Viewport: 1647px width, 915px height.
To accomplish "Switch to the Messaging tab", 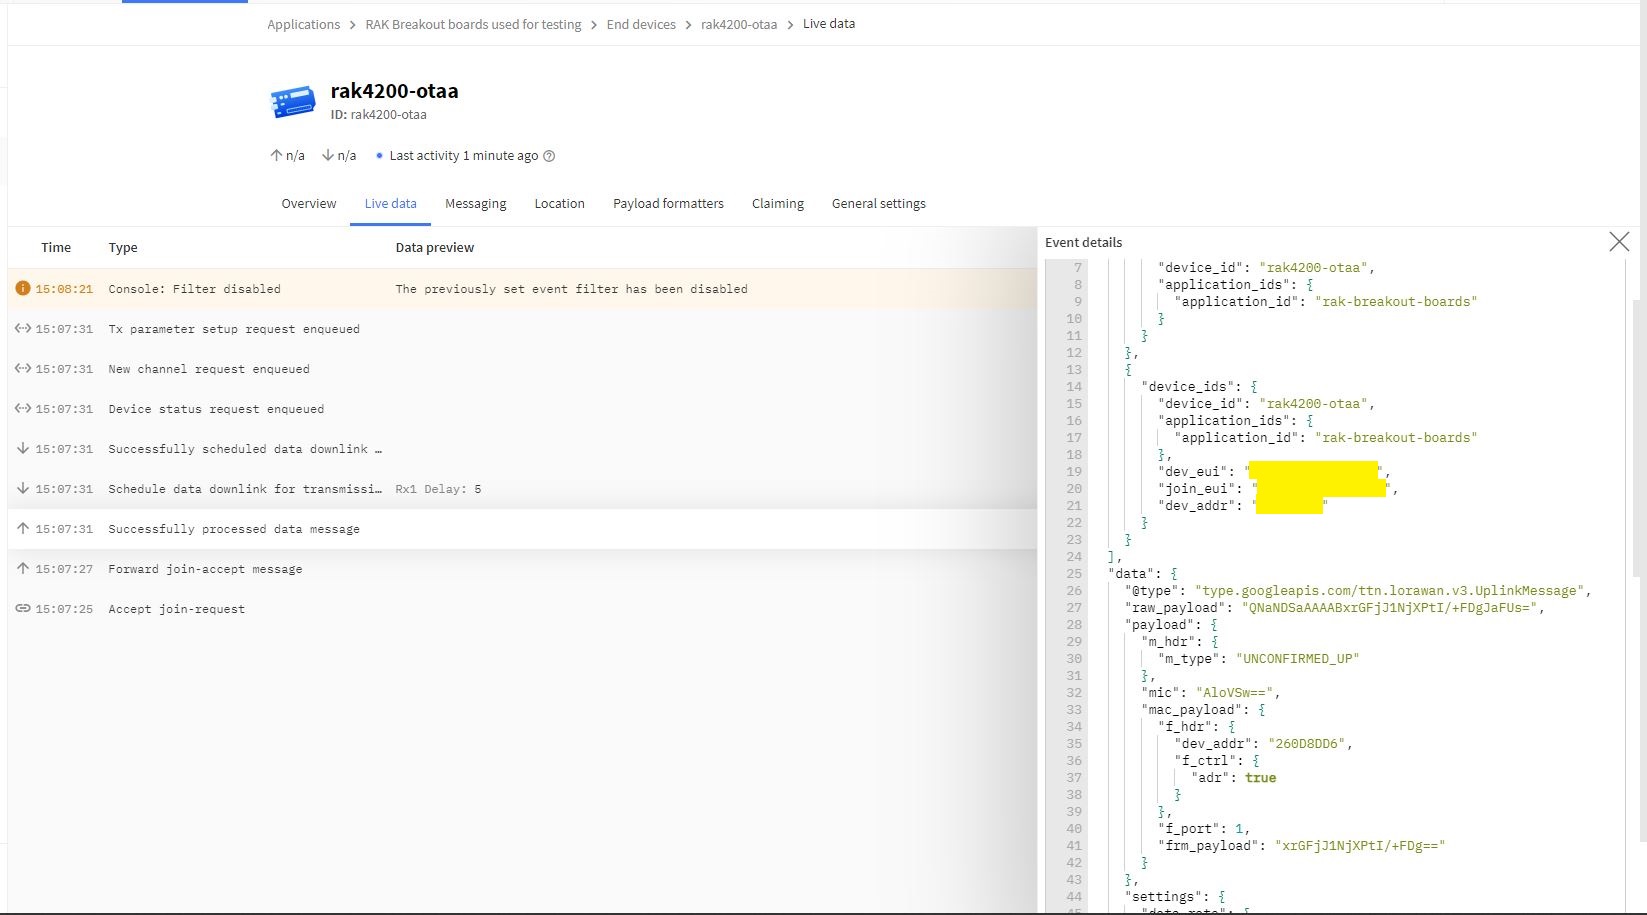I will pyautogui.click(x=475, y=204).
